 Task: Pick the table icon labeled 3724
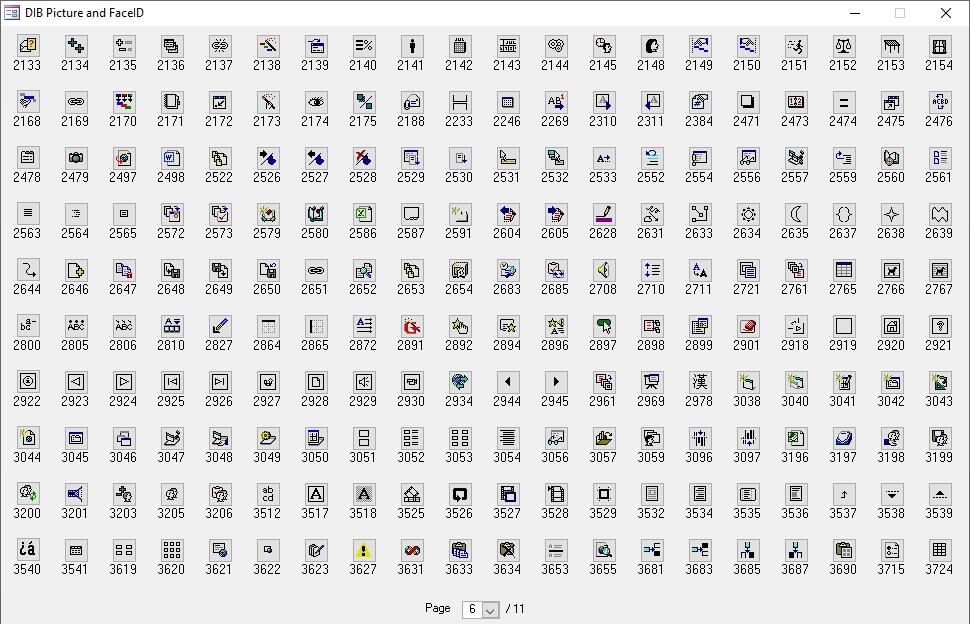[x=939, y=550]
